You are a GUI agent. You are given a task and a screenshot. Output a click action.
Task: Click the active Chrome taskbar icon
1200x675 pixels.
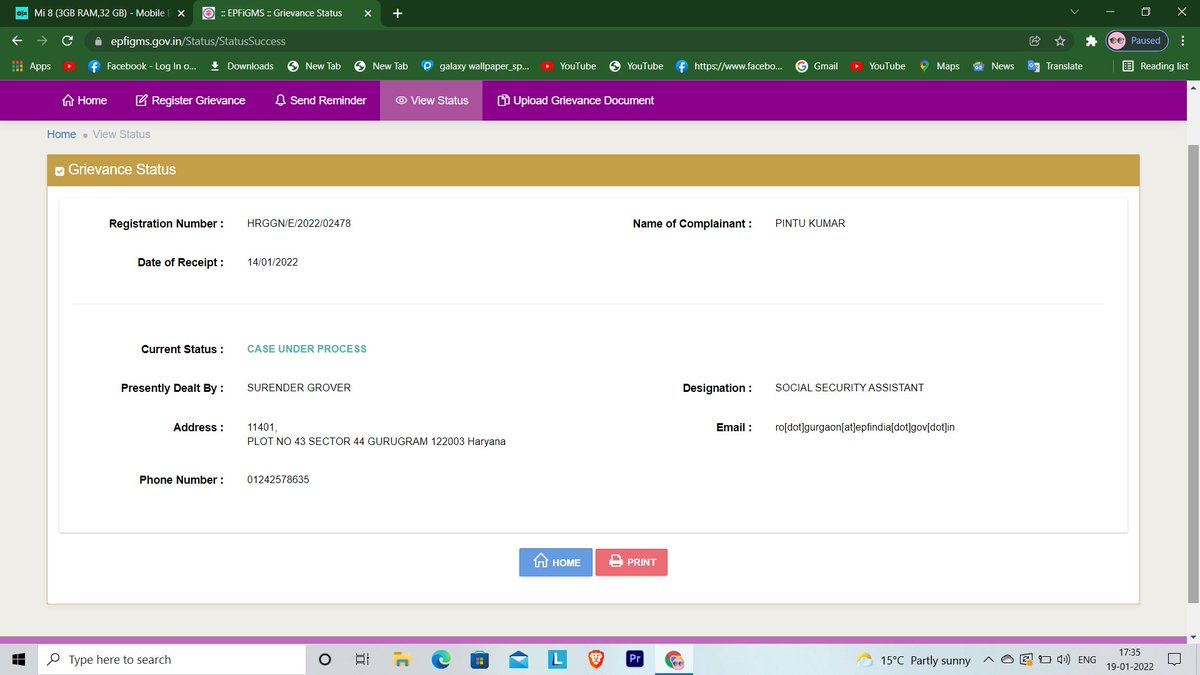click(675, 660)
